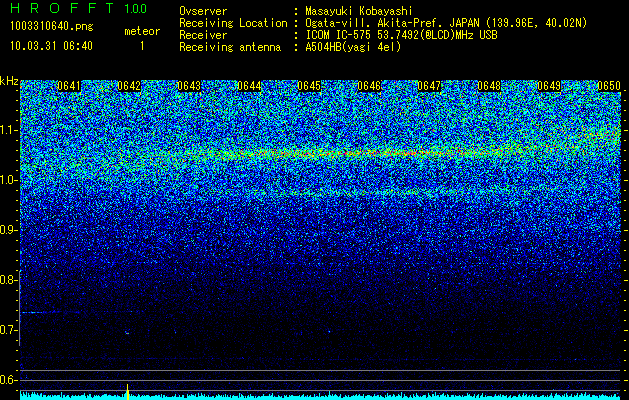Click the A504HB(yagi 4el) antenna text
This screenshot has height=400, width=629.
[353, 47]
